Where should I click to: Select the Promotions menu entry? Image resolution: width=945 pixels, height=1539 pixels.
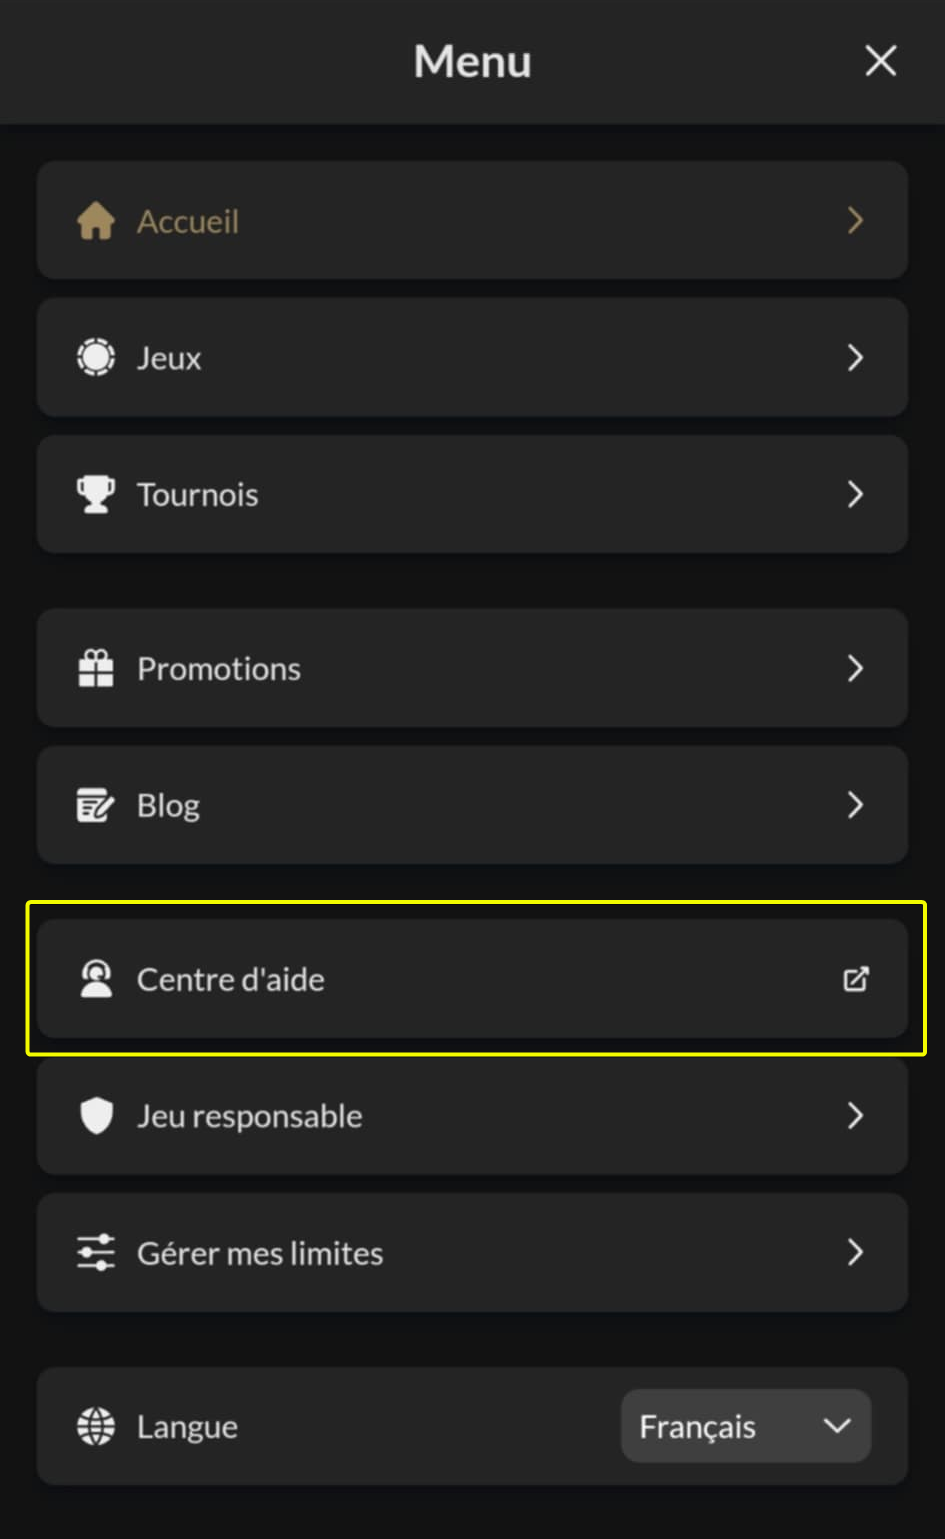coord(472,668)
